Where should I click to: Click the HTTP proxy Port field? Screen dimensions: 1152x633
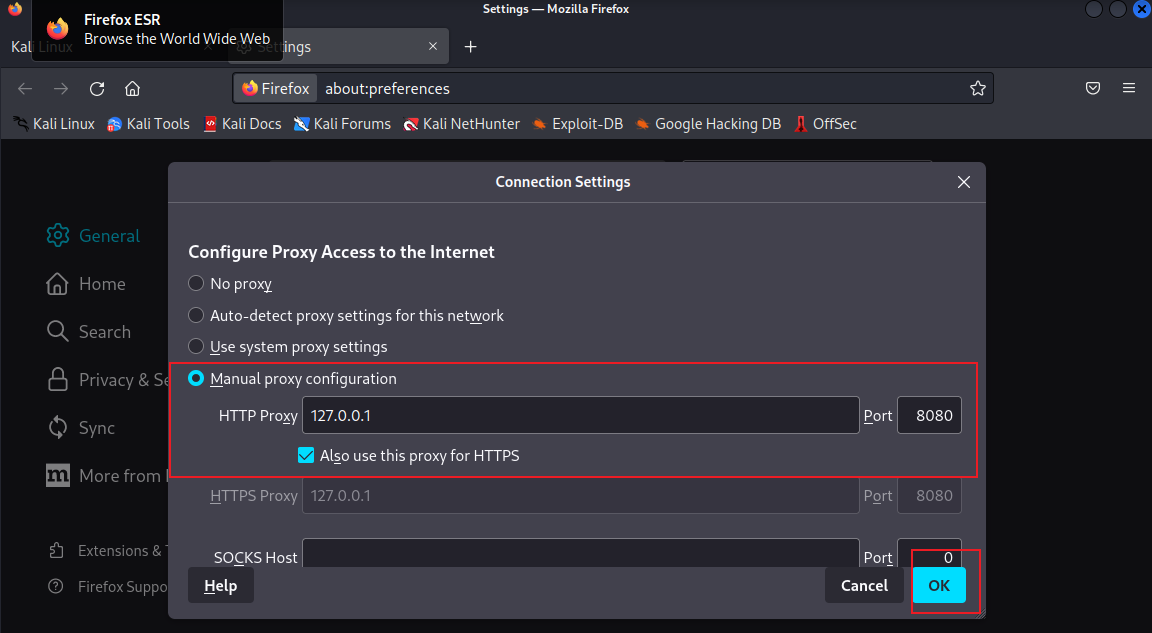point(929,416)
